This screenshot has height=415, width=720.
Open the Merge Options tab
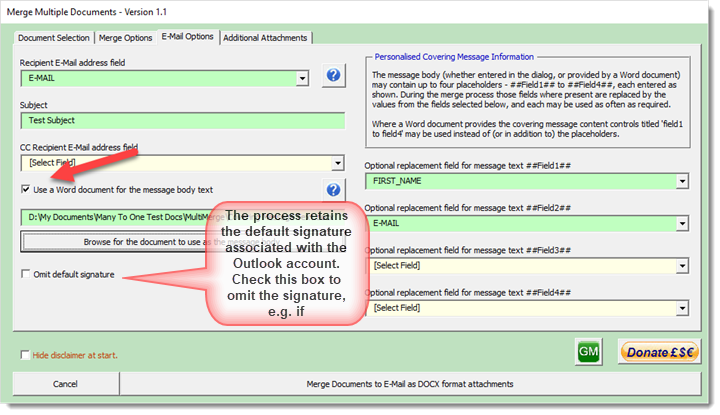125,37
